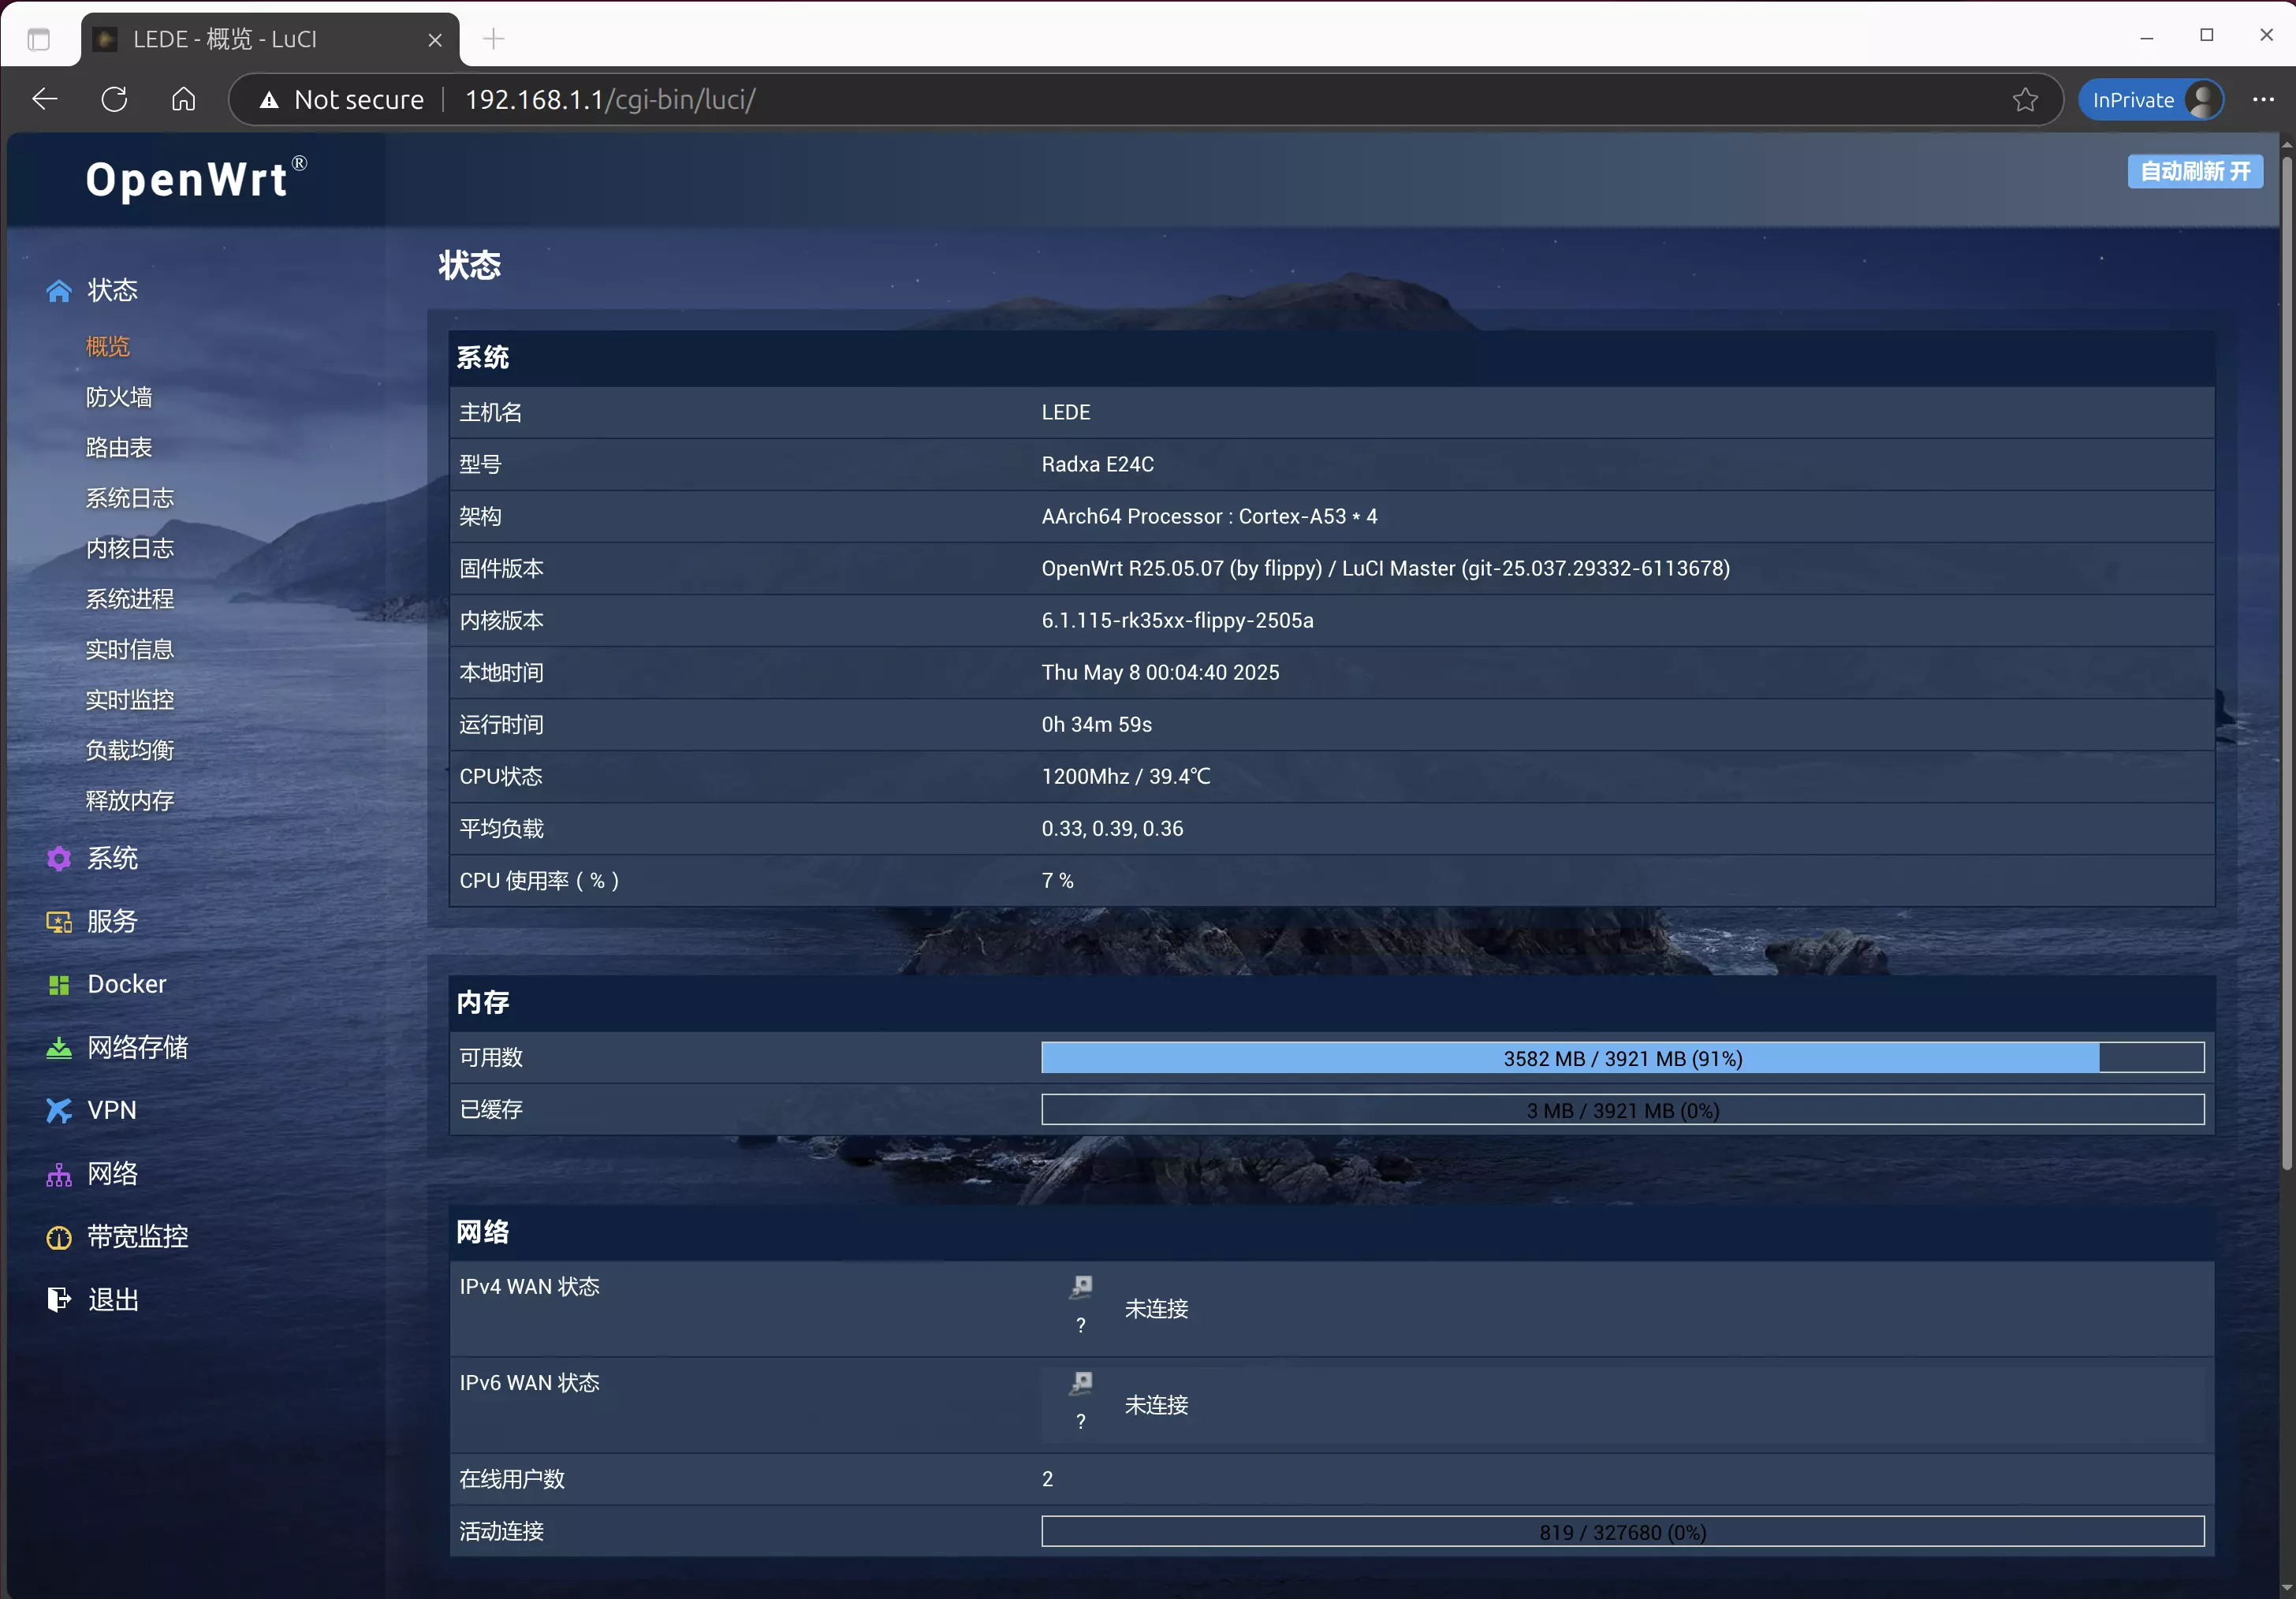The height and width of the screenshot is (1599, 2296).
Task: Click the load average 0.33, 0.39, 0.36
Action: pos(1112,829)
